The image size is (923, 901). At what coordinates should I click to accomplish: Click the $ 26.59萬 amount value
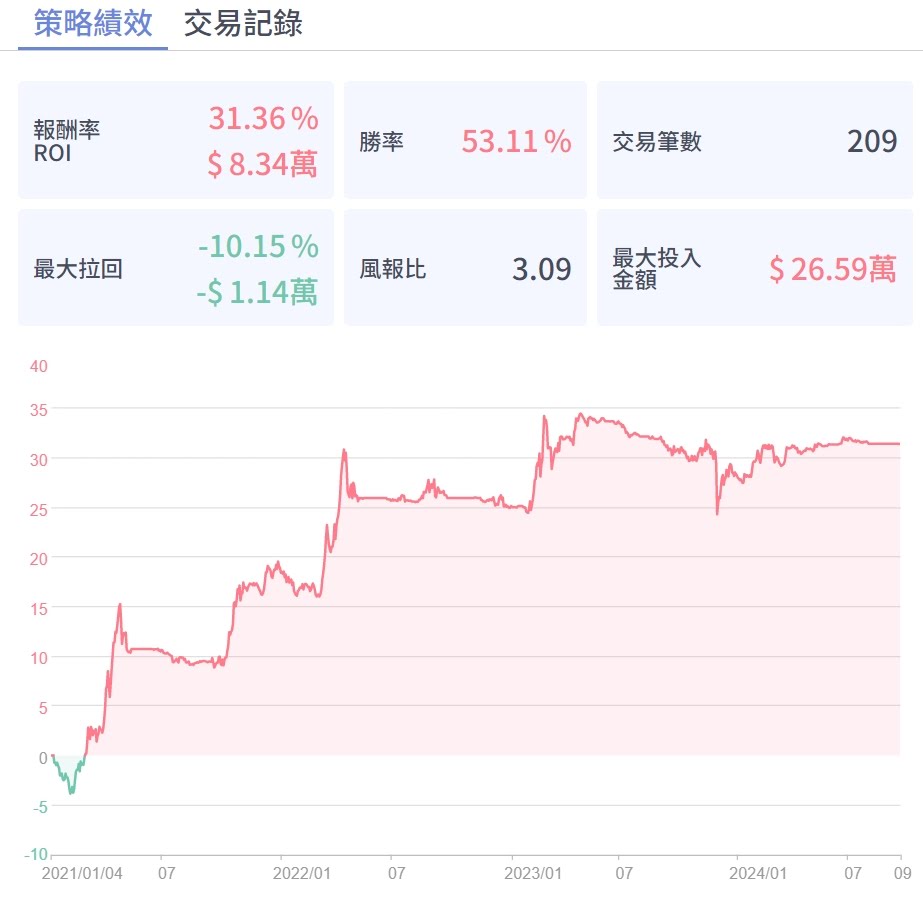point(833,270)
